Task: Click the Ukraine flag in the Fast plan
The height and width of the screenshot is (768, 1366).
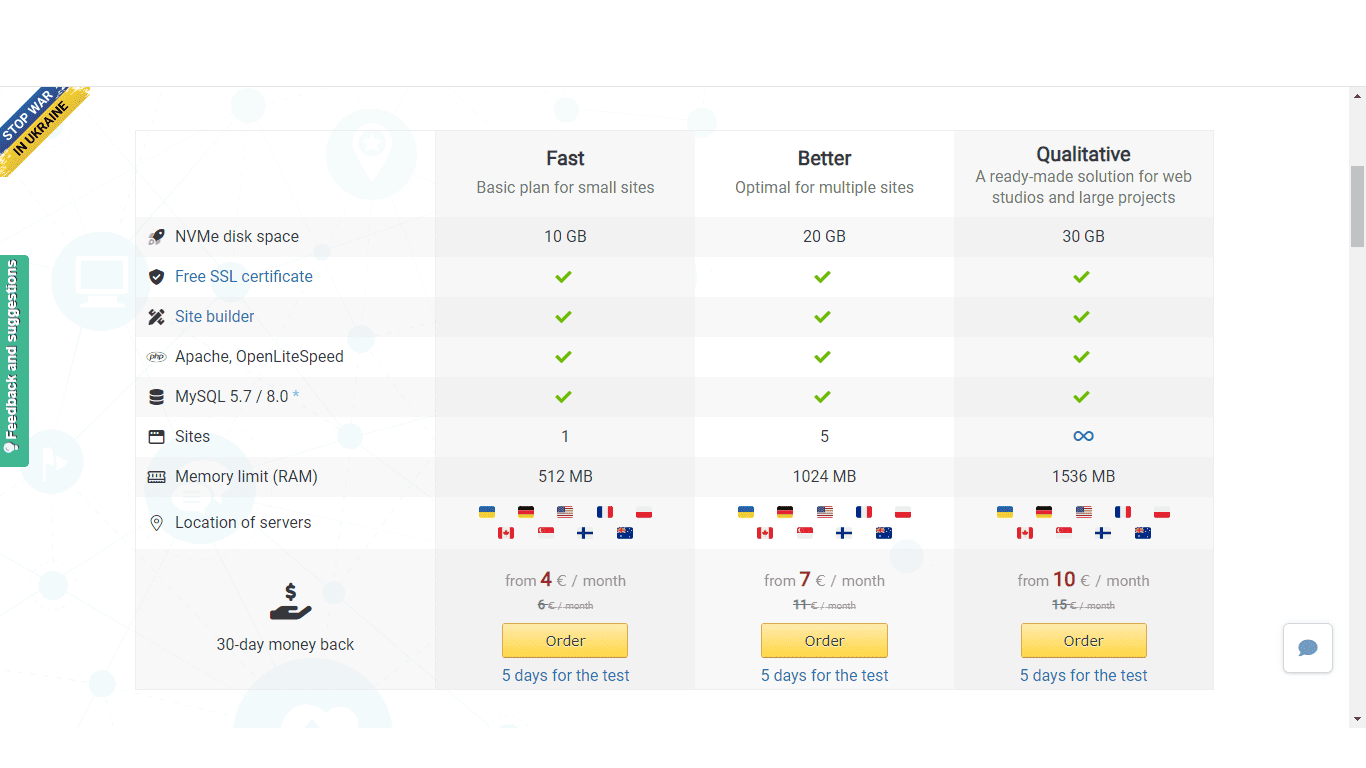Action: click(x=487, y=512)
